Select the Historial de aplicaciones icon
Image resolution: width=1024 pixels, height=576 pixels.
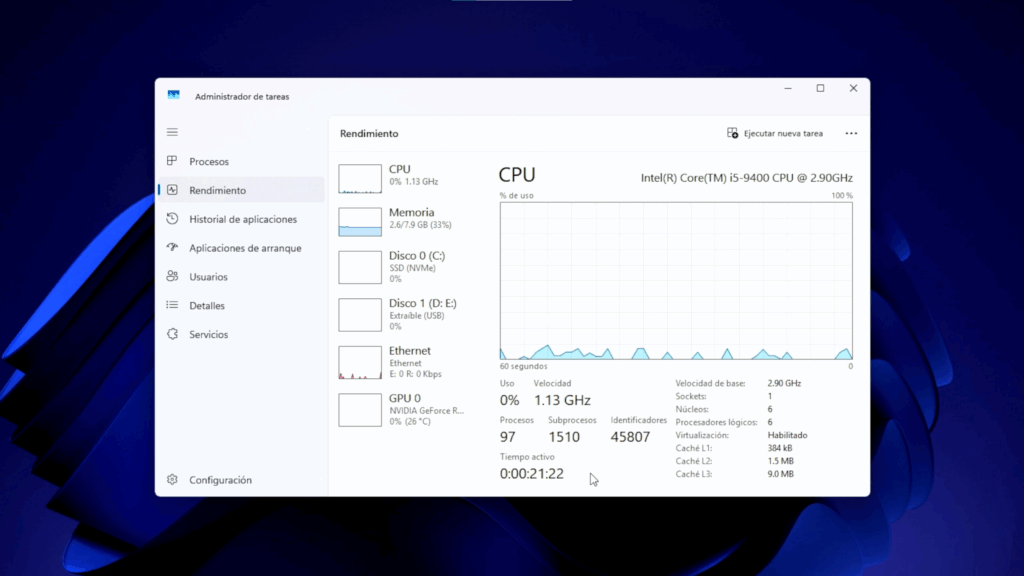coord(172,219)
